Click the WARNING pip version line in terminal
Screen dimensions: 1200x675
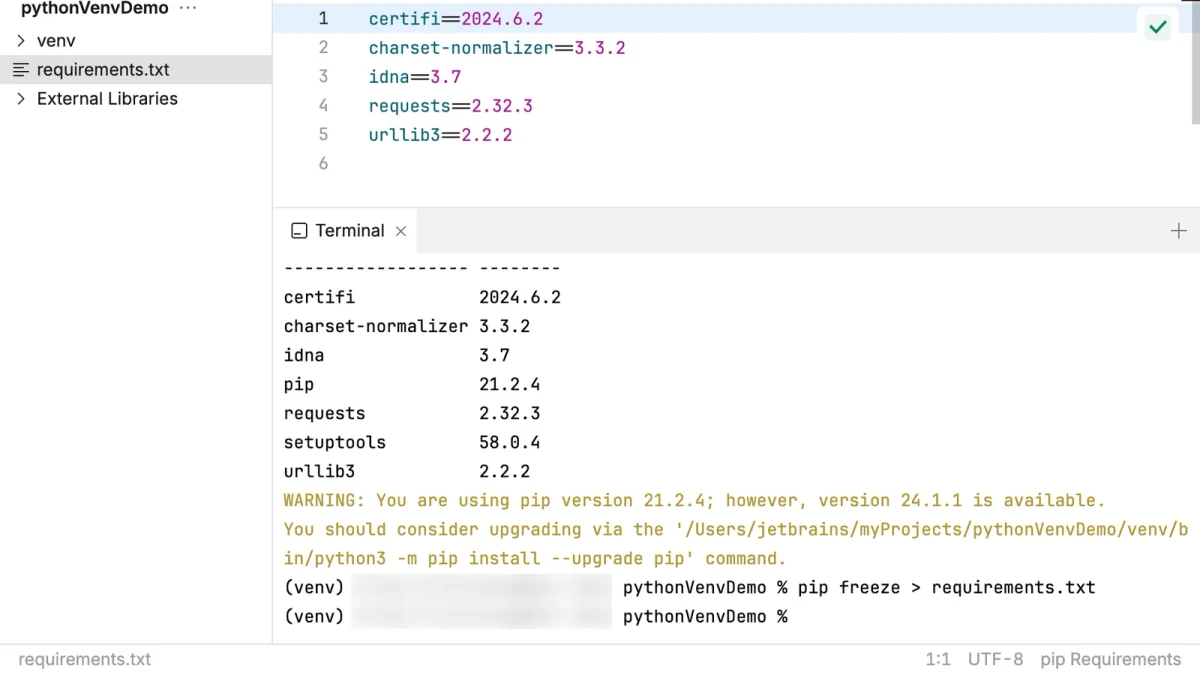(695, 500)
